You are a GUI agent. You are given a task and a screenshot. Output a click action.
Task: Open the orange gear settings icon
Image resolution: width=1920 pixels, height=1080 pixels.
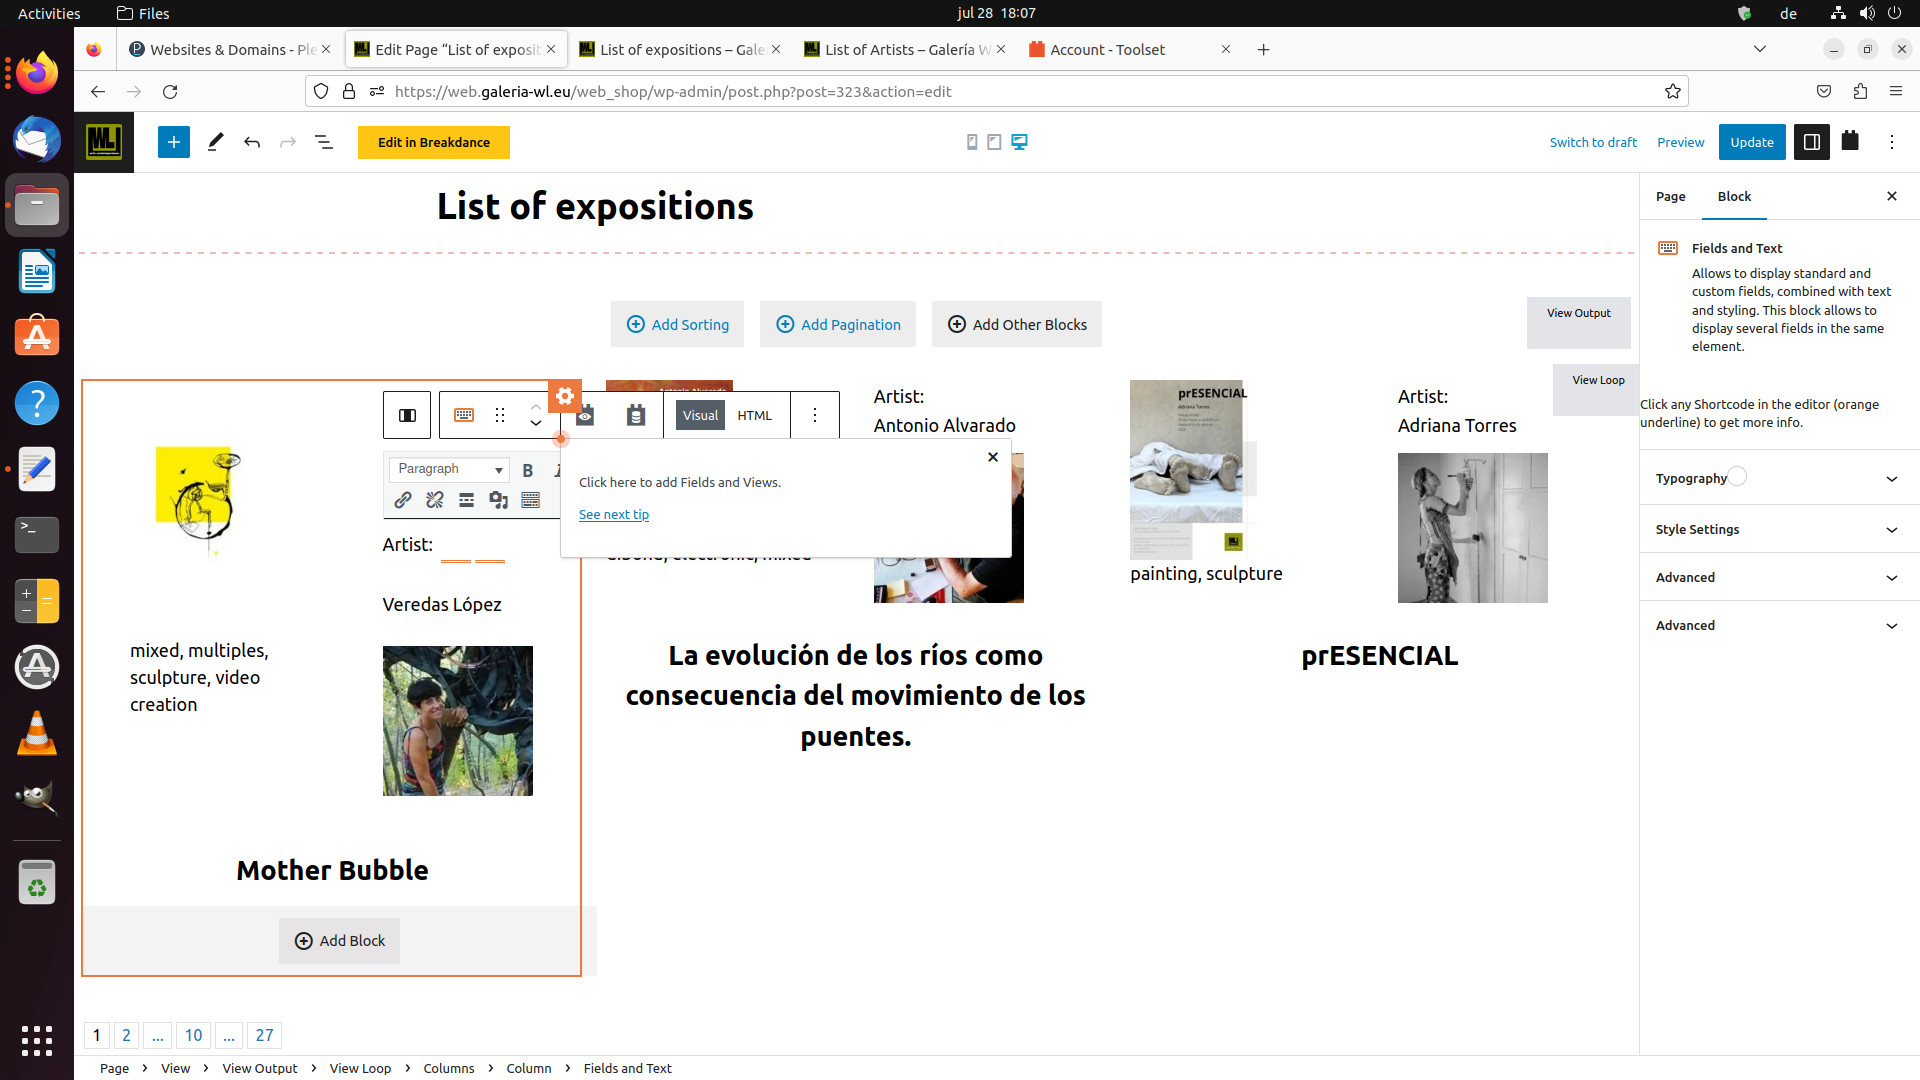[x=564, y=395]
